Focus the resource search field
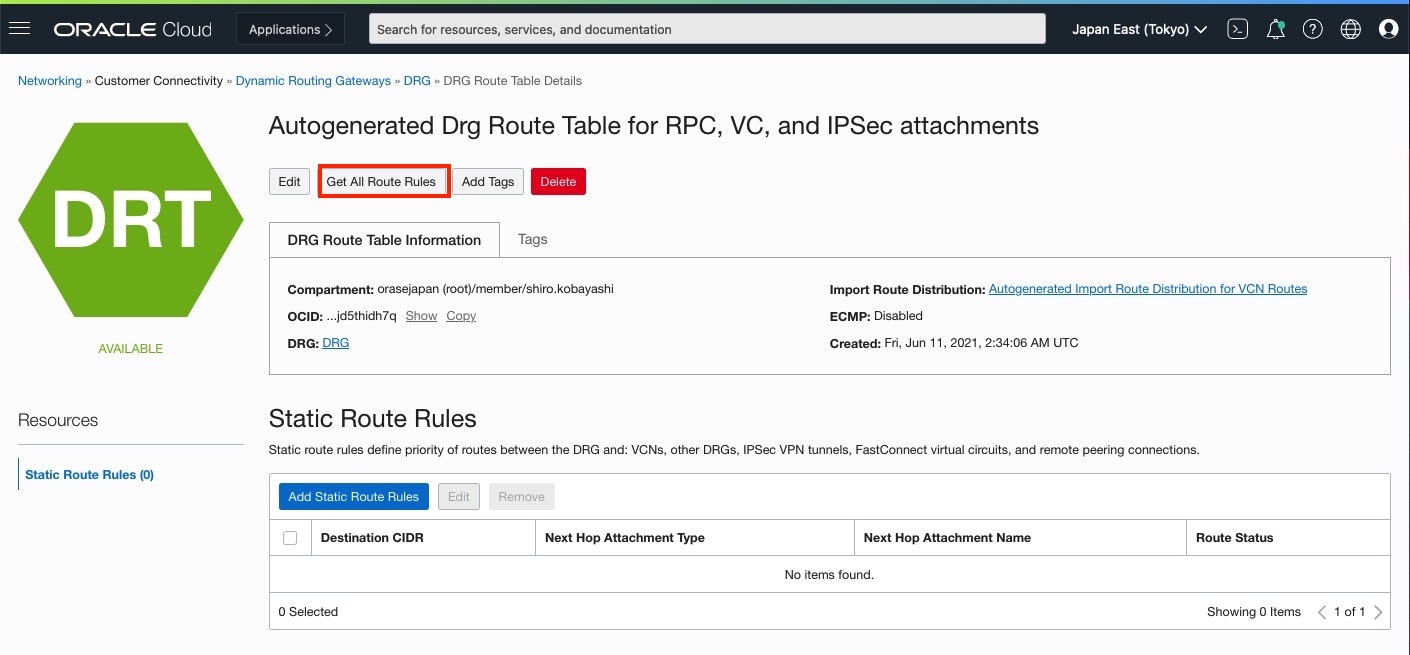The width and height of the screenshot is (1410, 655). pyautogui.click(x=707, y=29)
